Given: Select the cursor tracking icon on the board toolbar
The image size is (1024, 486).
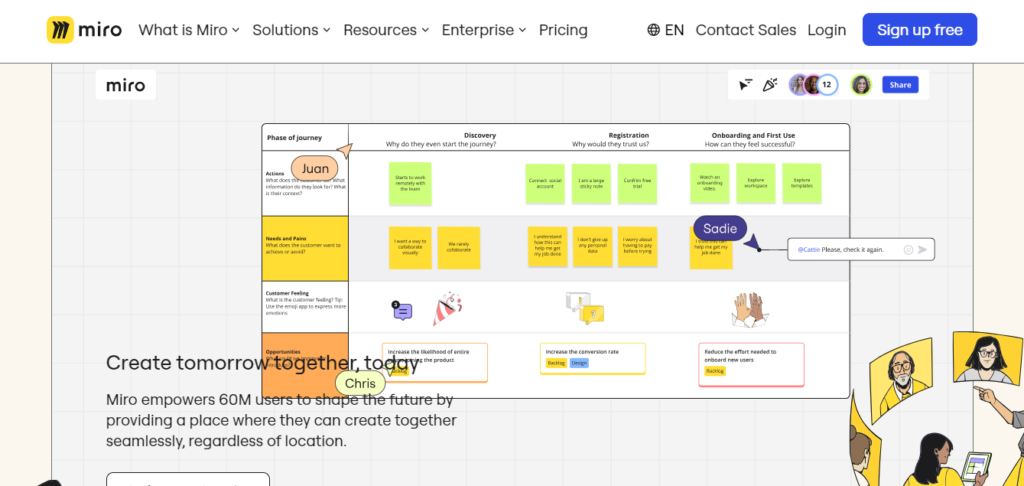Looking at the screenshot, I should (x=745, y=85).
